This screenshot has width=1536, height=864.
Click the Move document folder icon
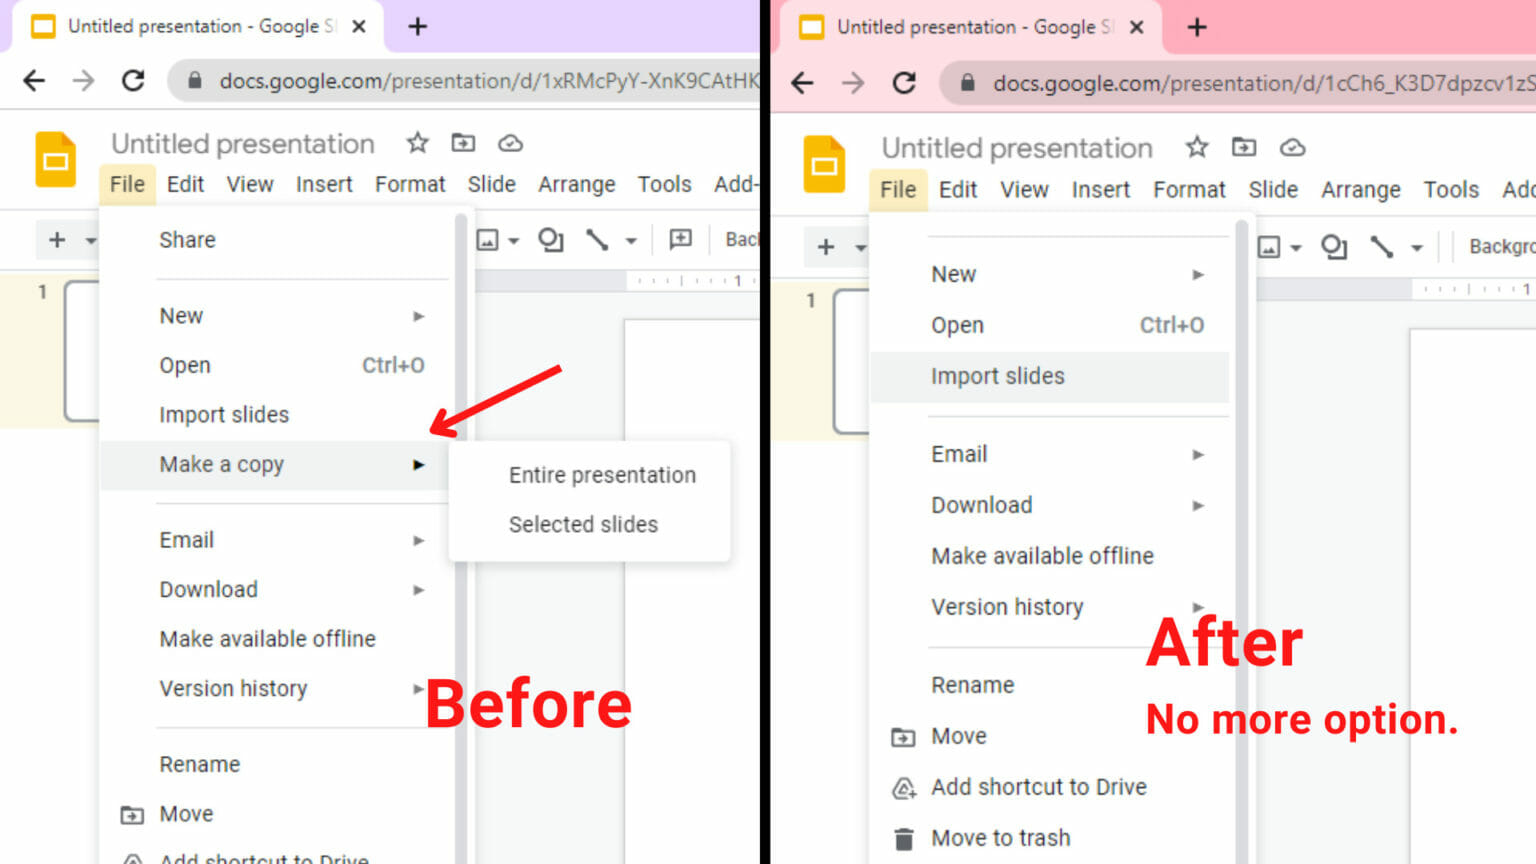point(462,143)
